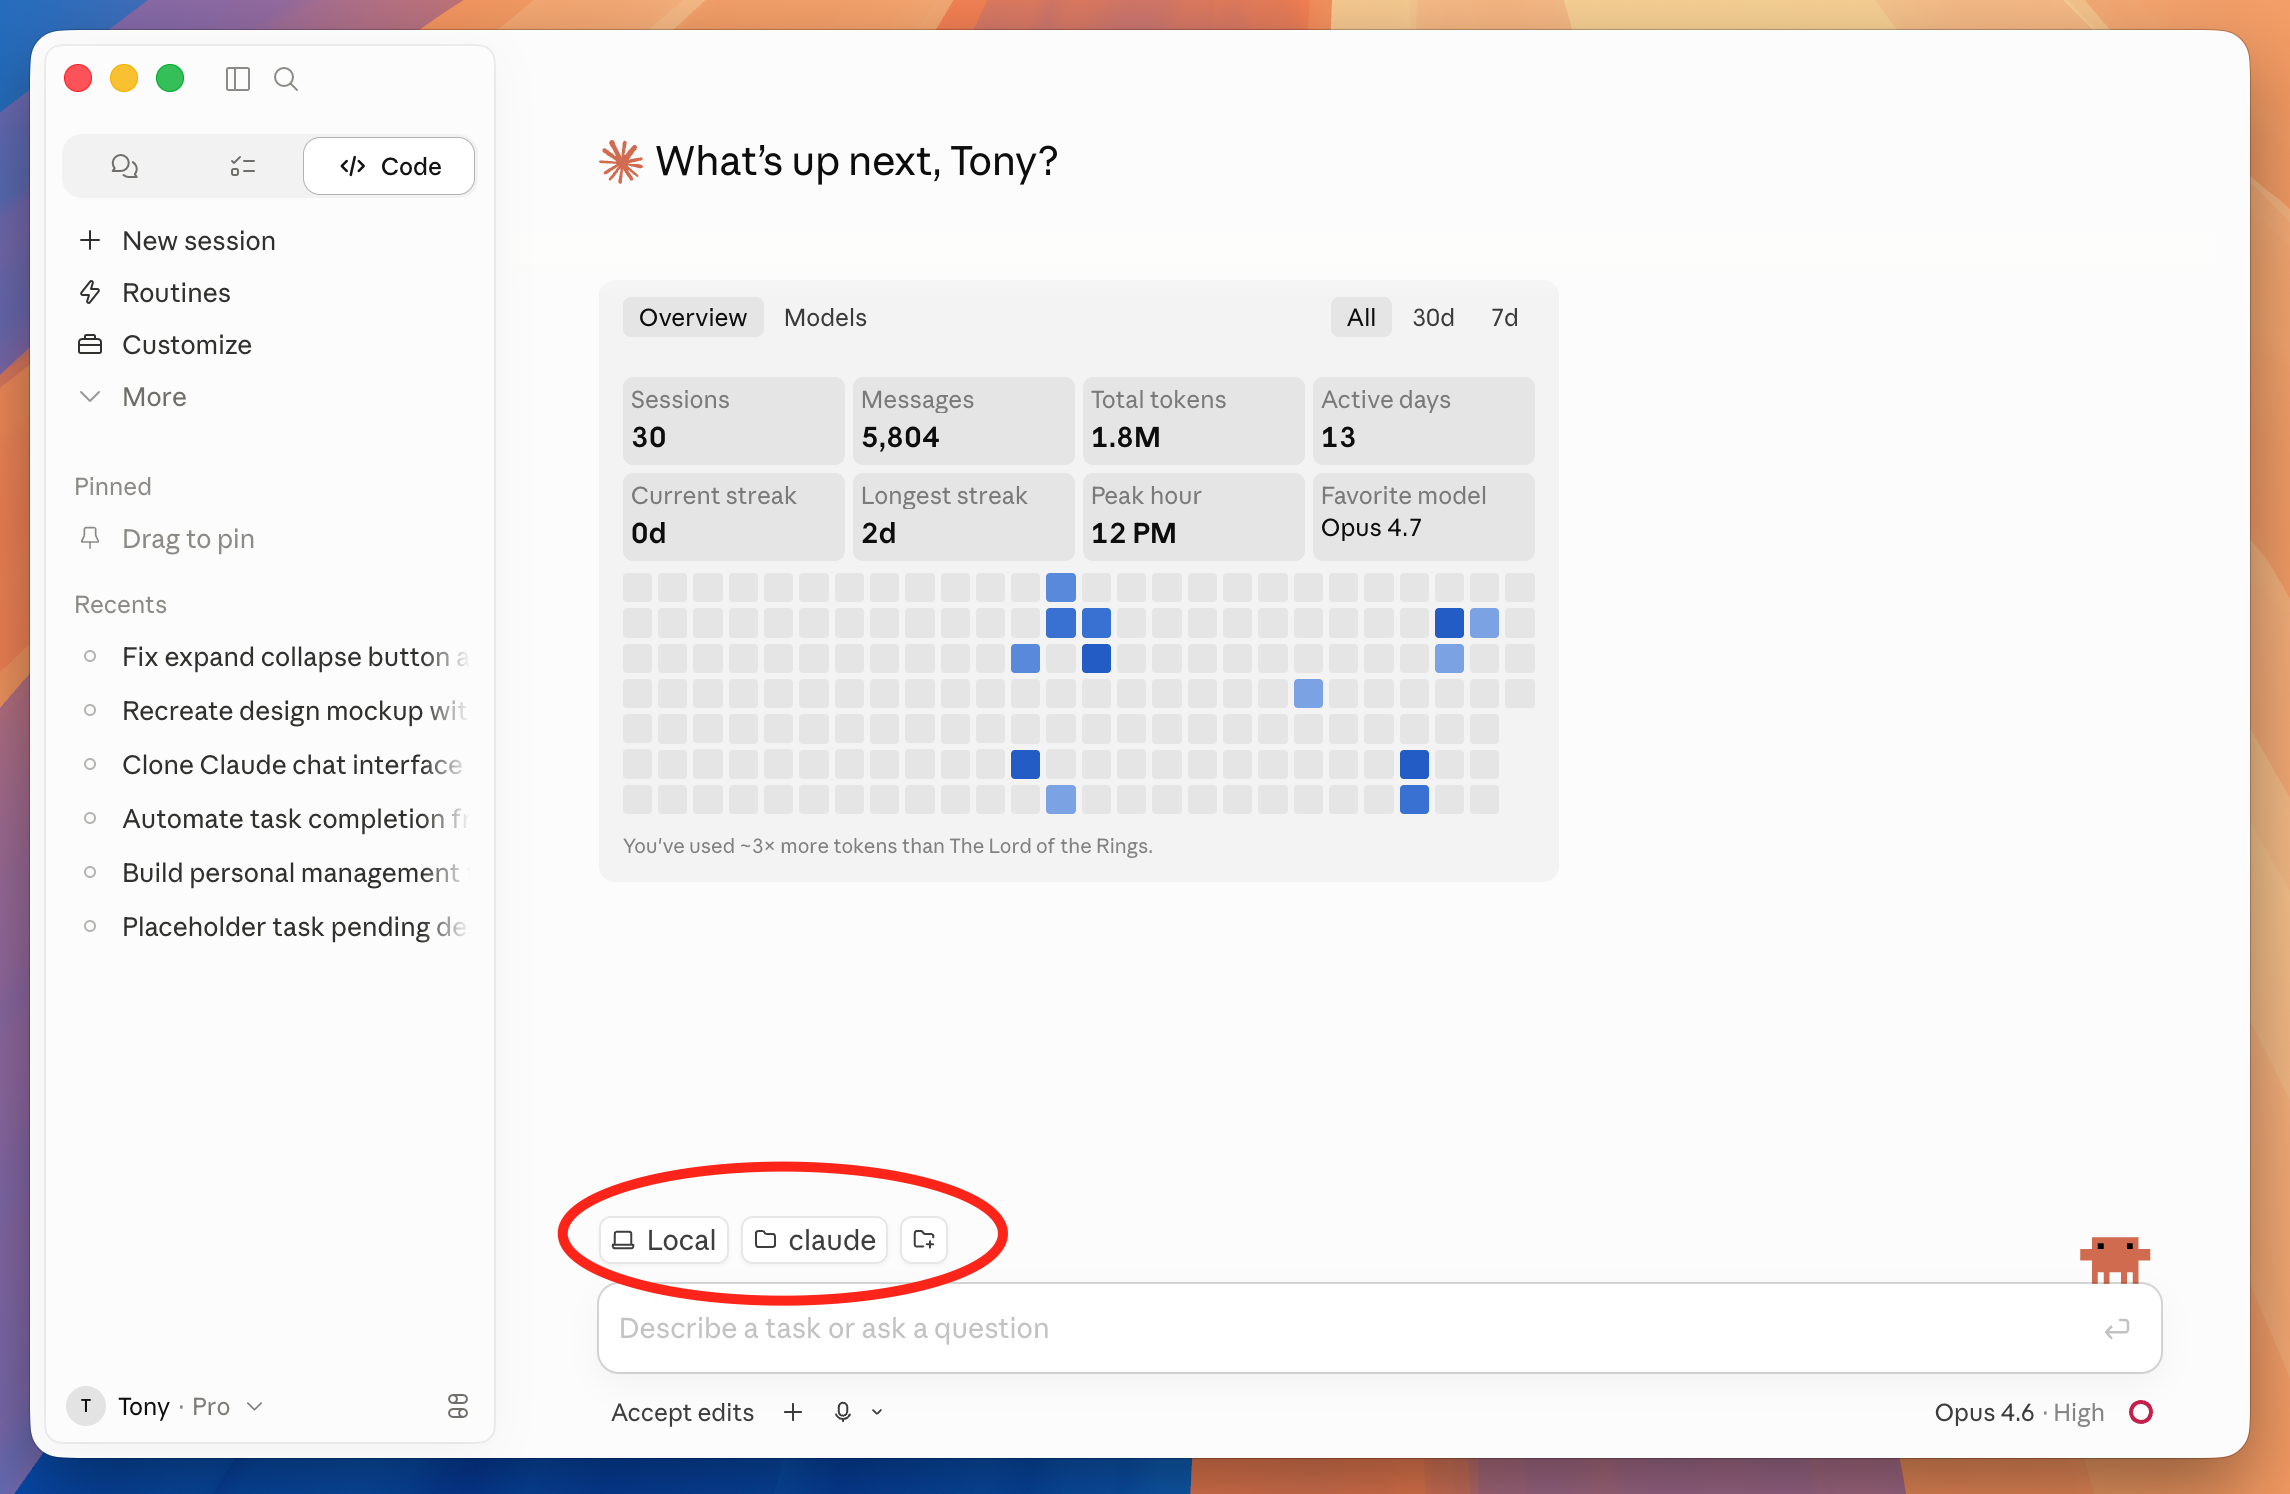The width and height of the screenshot is (2290, 1494).
Task: Select the All time range
Action: pos(1361,318)
